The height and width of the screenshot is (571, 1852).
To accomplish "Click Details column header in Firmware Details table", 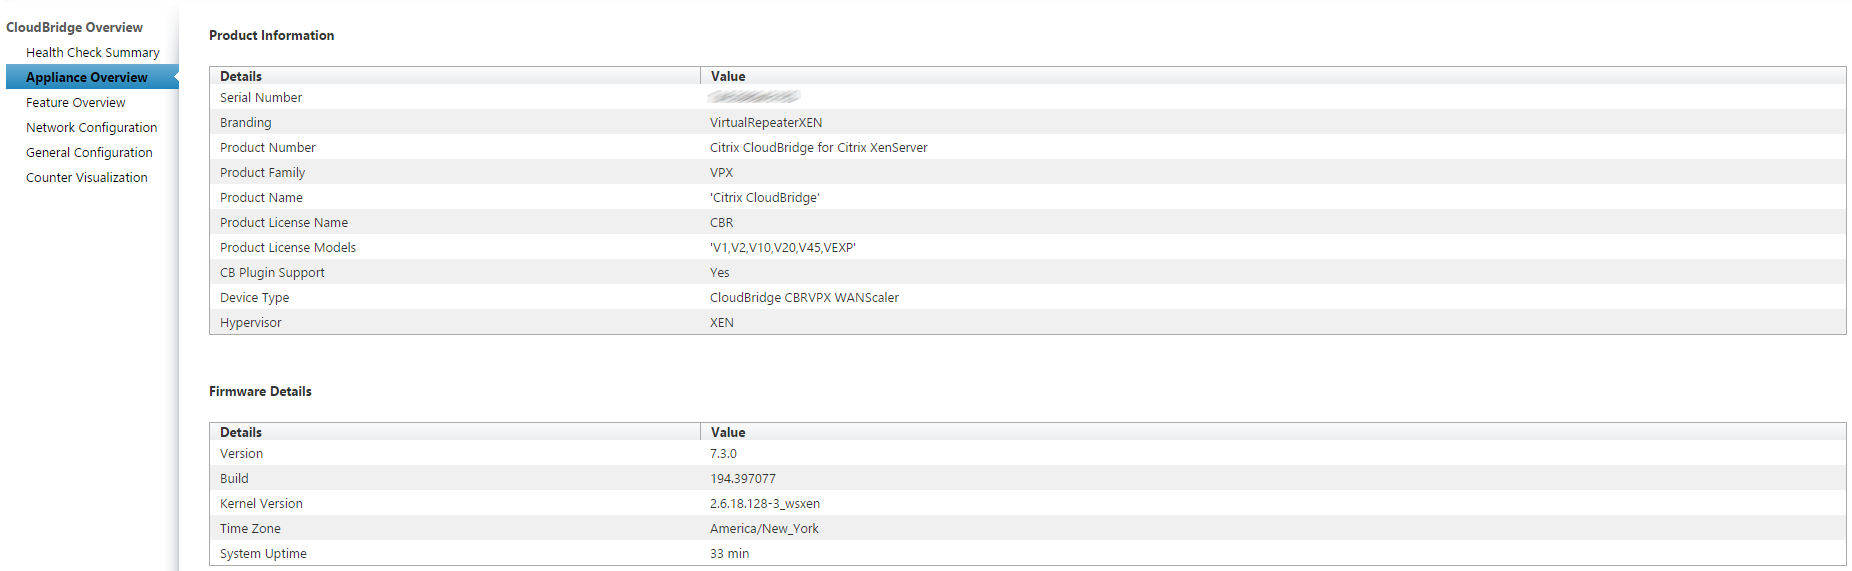I will click(241, 432).
